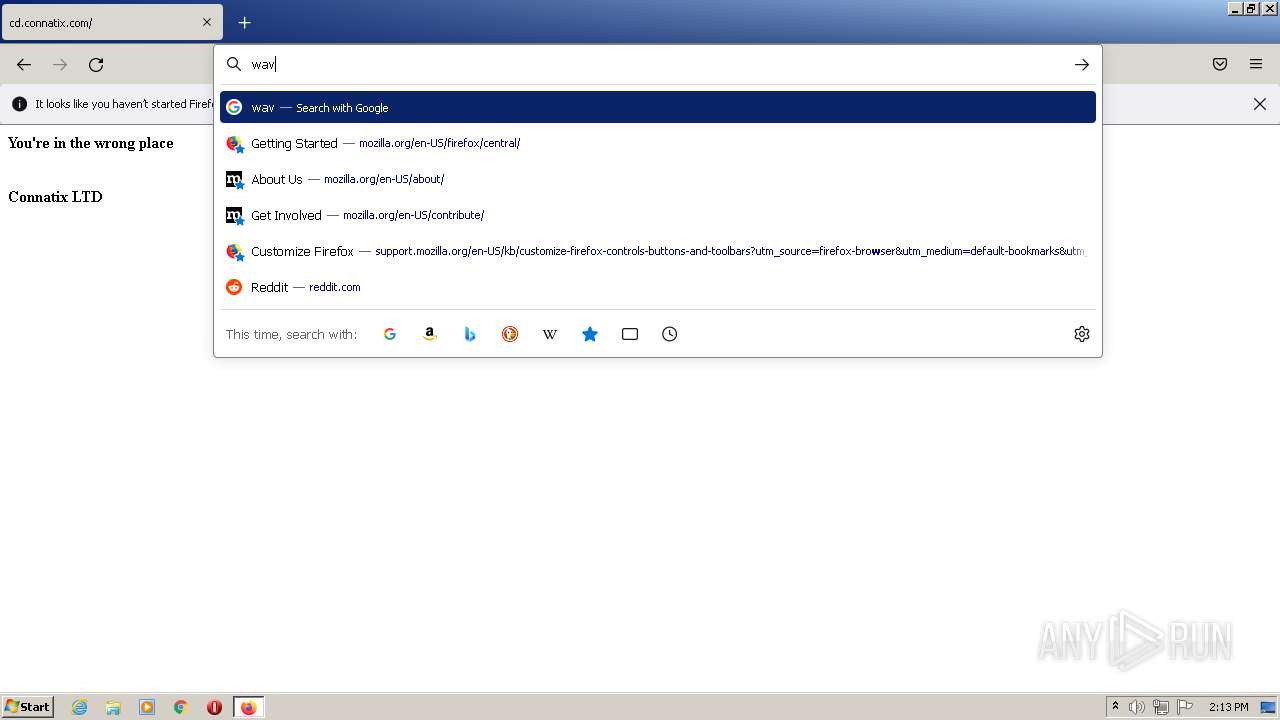The width and height of the screenshot is (1280, 720).
Task: Search this time with Wikipedia icon
Action: click(x=550, y=334)
